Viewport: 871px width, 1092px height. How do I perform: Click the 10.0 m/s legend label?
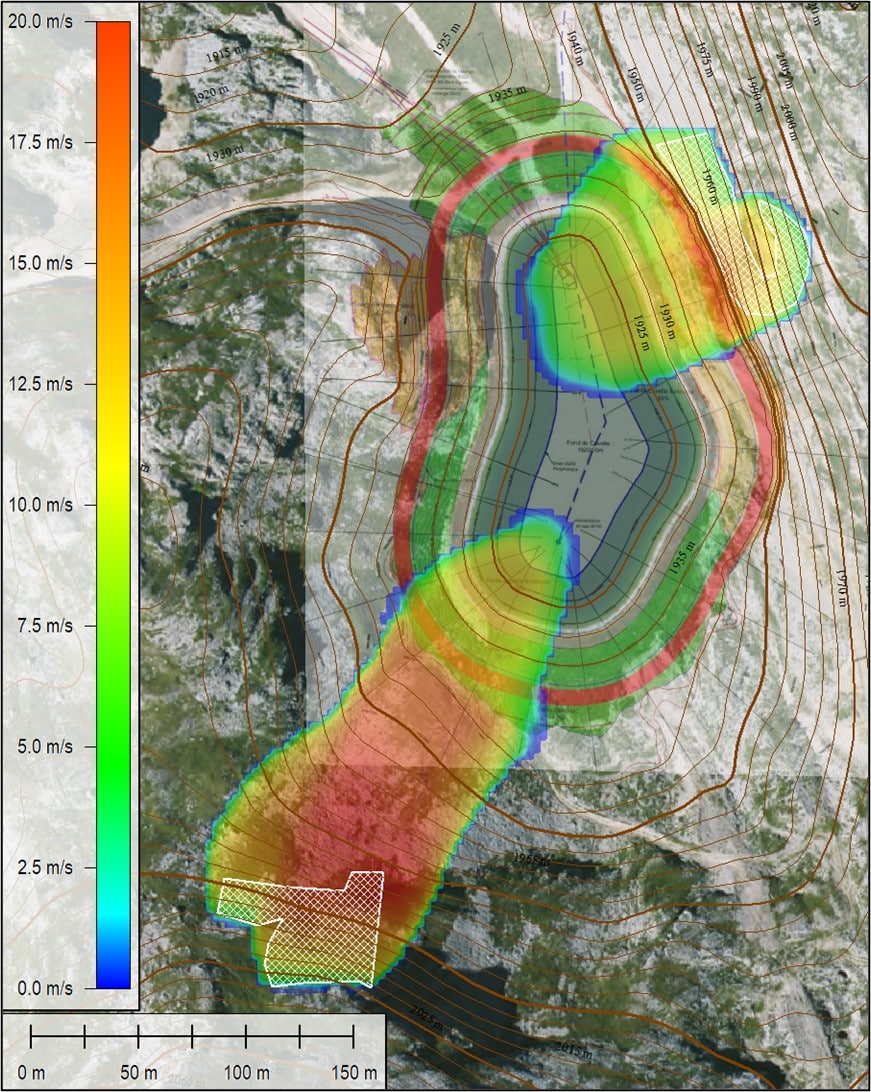click(x=41, y=505)
